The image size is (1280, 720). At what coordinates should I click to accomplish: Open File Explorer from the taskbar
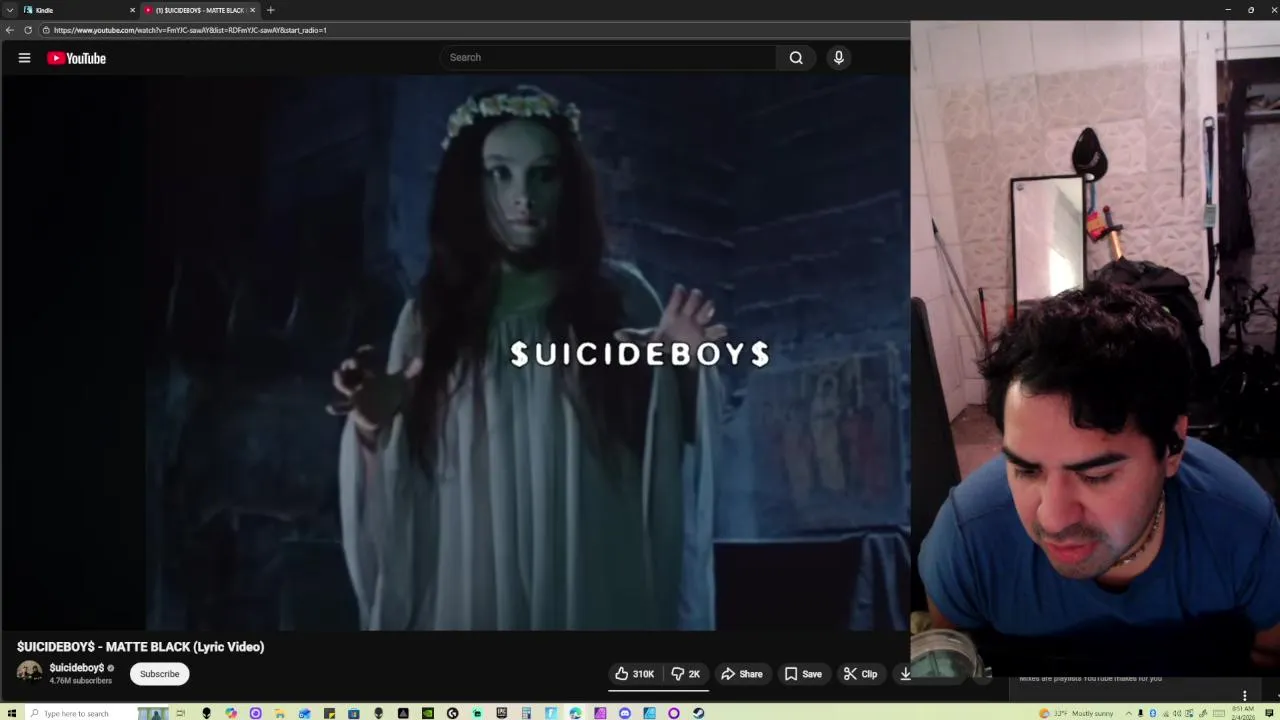point(279,713)
